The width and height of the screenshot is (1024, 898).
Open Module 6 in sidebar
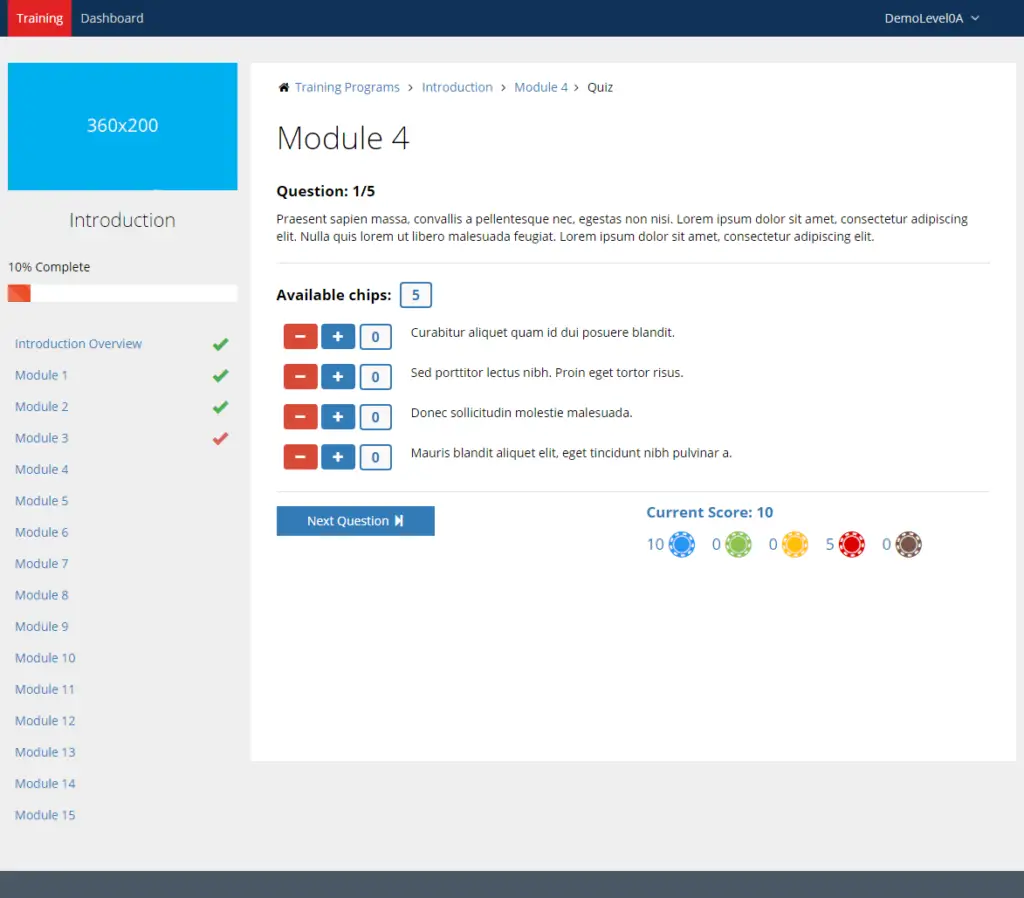41,532
